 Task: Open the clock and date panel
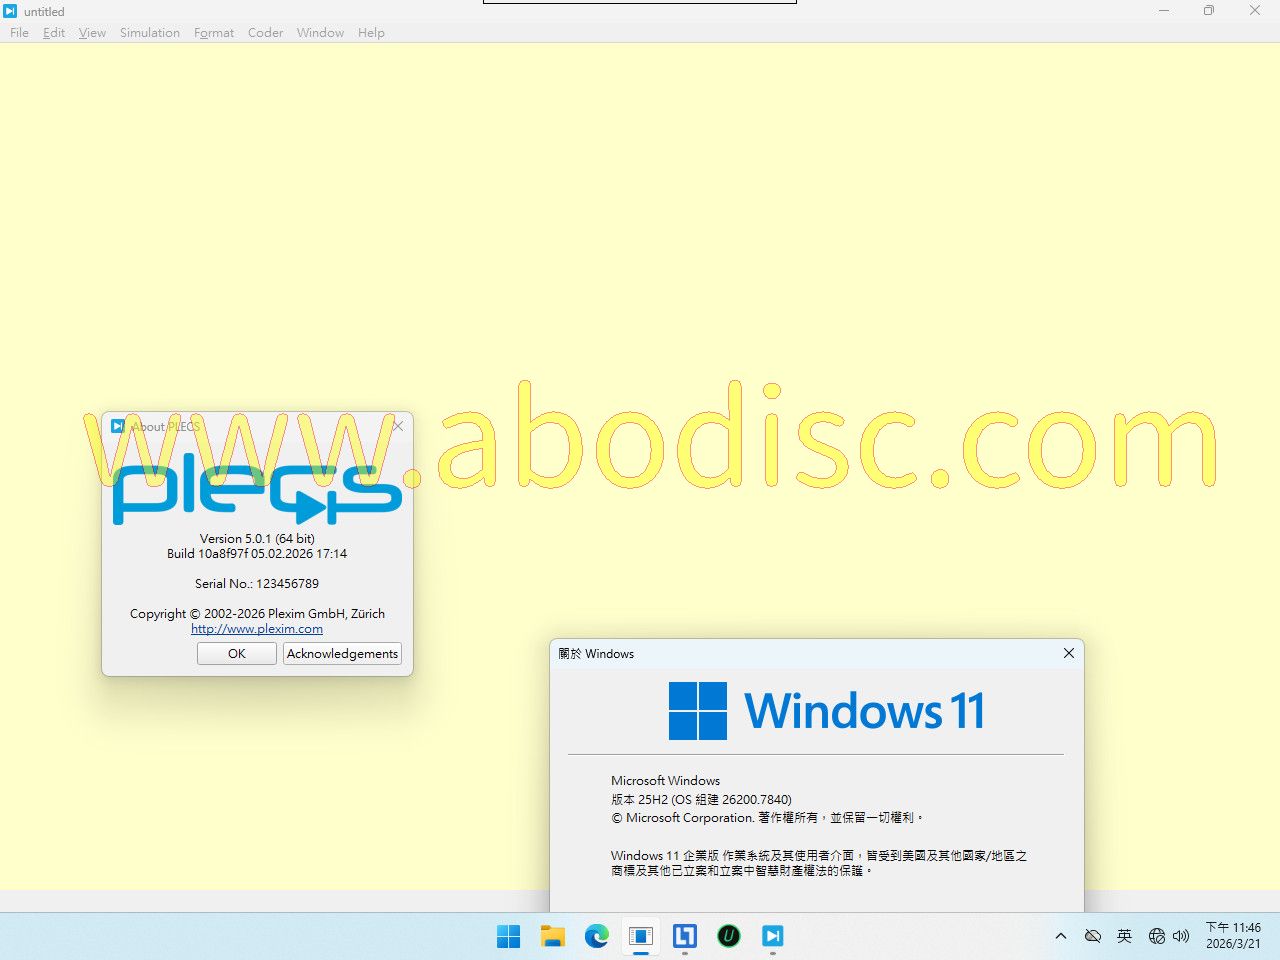(x=1233, y=936)
